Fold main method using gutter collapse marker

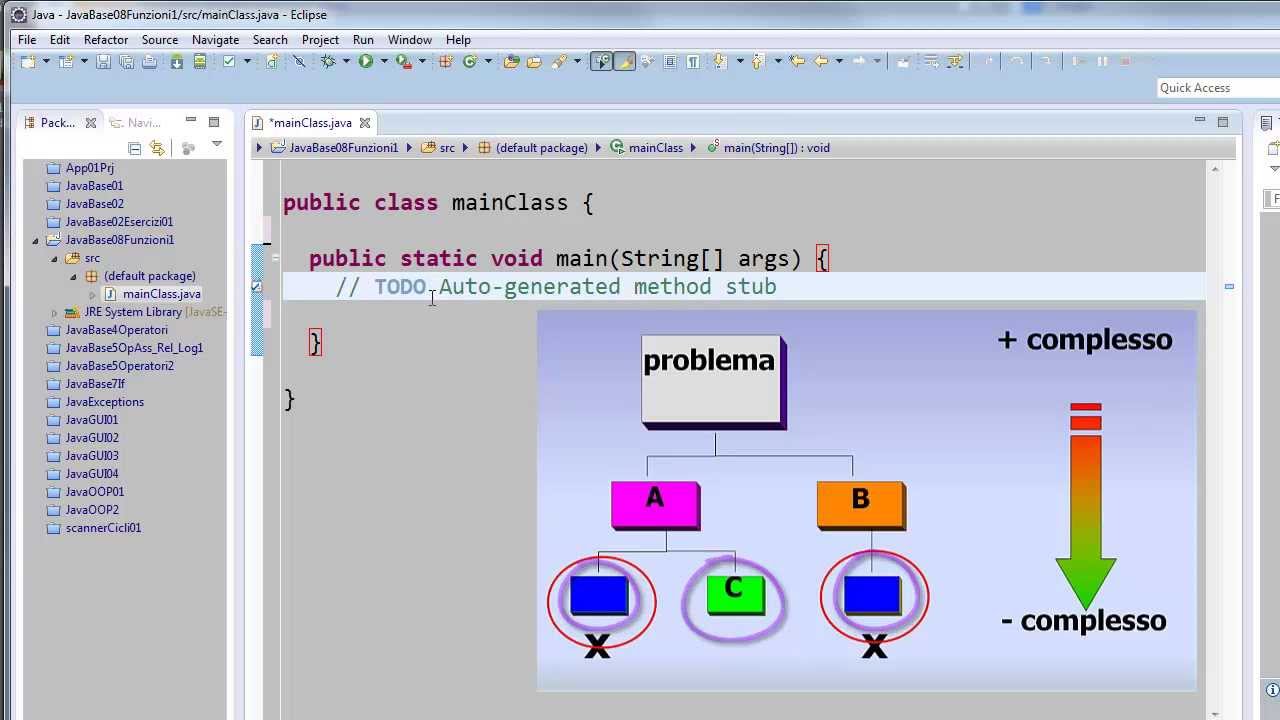pos(274,258)
